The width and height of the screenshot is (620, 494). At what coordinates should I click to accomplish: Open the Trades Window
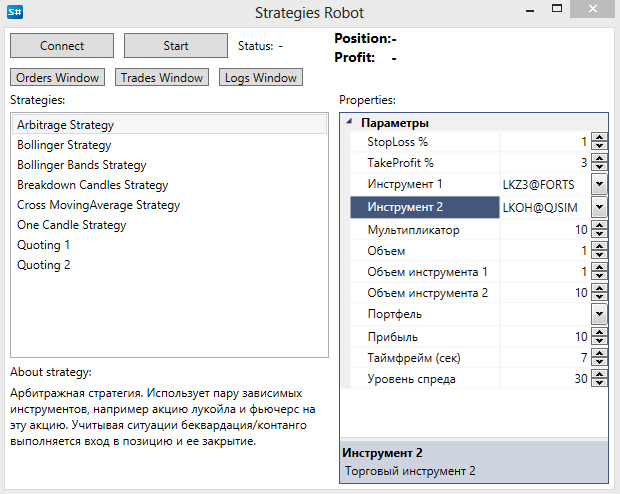click(x=161, y=77)
